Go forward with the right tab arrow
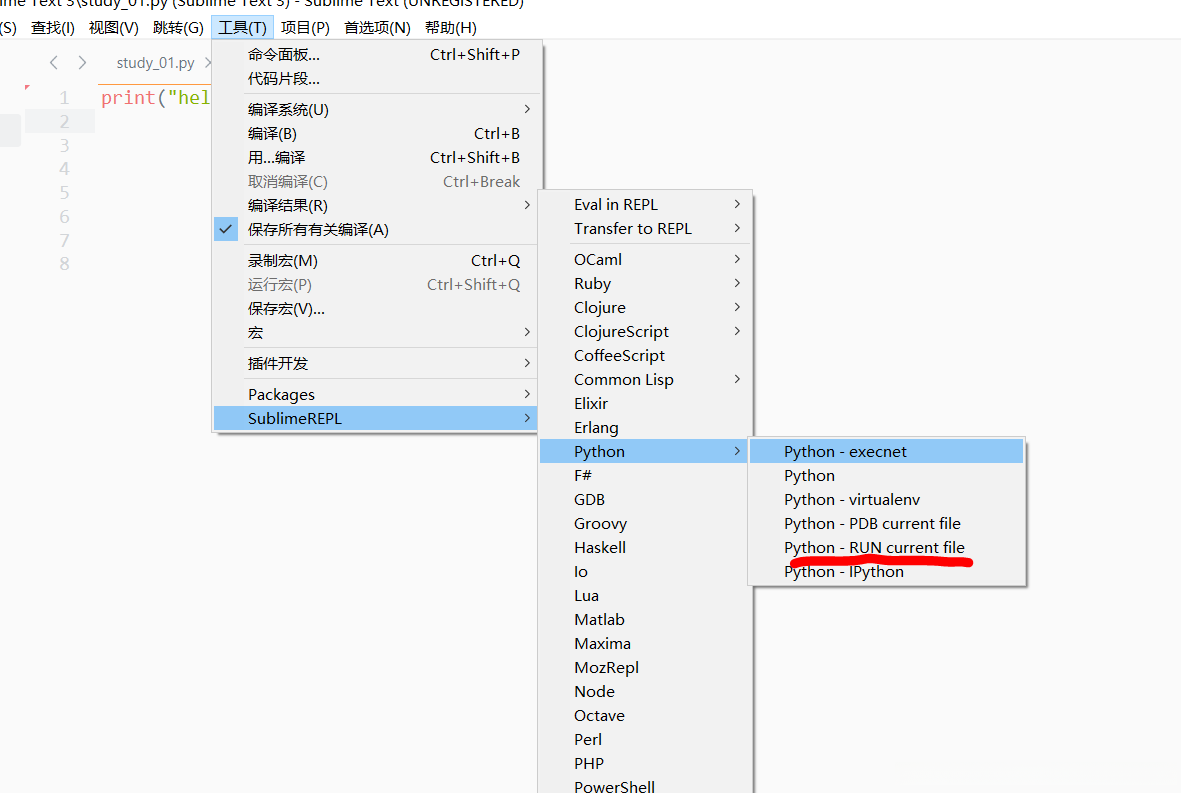Viewport: 1181px width, 793px height. (x=82, y=63)
